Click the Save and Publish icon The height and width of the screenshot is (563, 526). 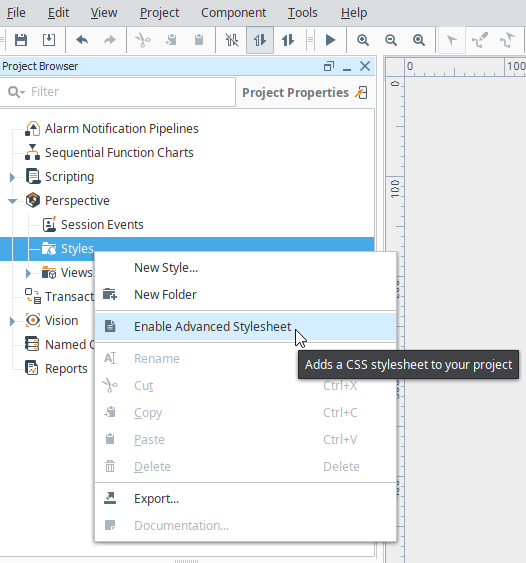coord(49,40)
